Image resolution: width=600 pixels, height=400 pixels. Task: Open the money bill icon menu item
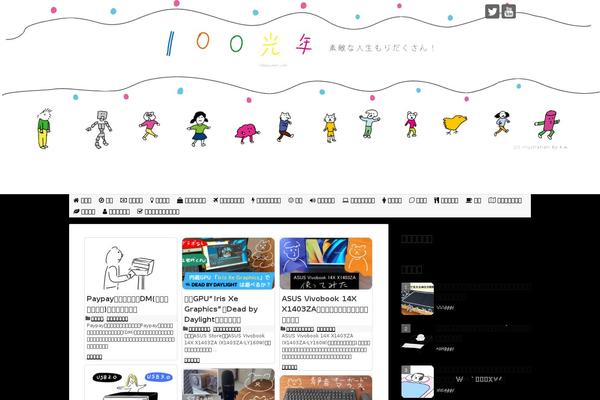tap(131, 200)
